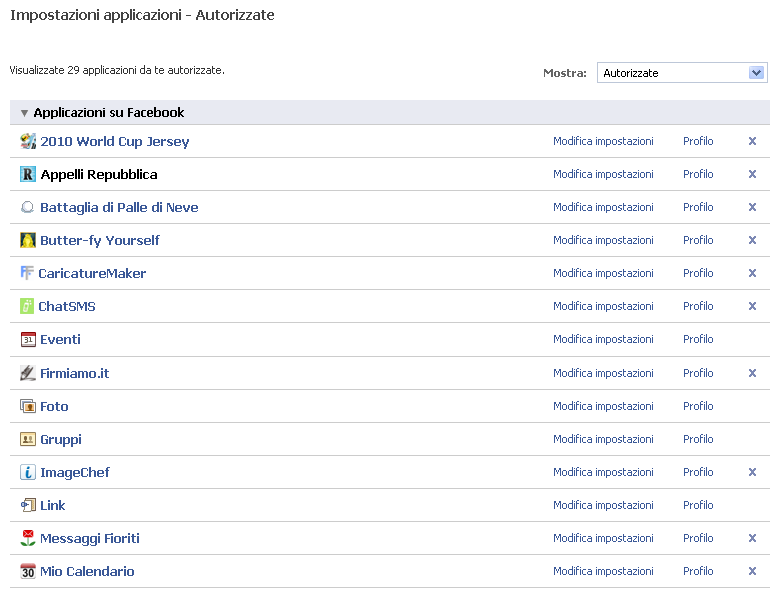The width and height of the screenshot is (773, 590).
Task: Open the Battaglia di Palle di Neve link
Action: (119, 208)
